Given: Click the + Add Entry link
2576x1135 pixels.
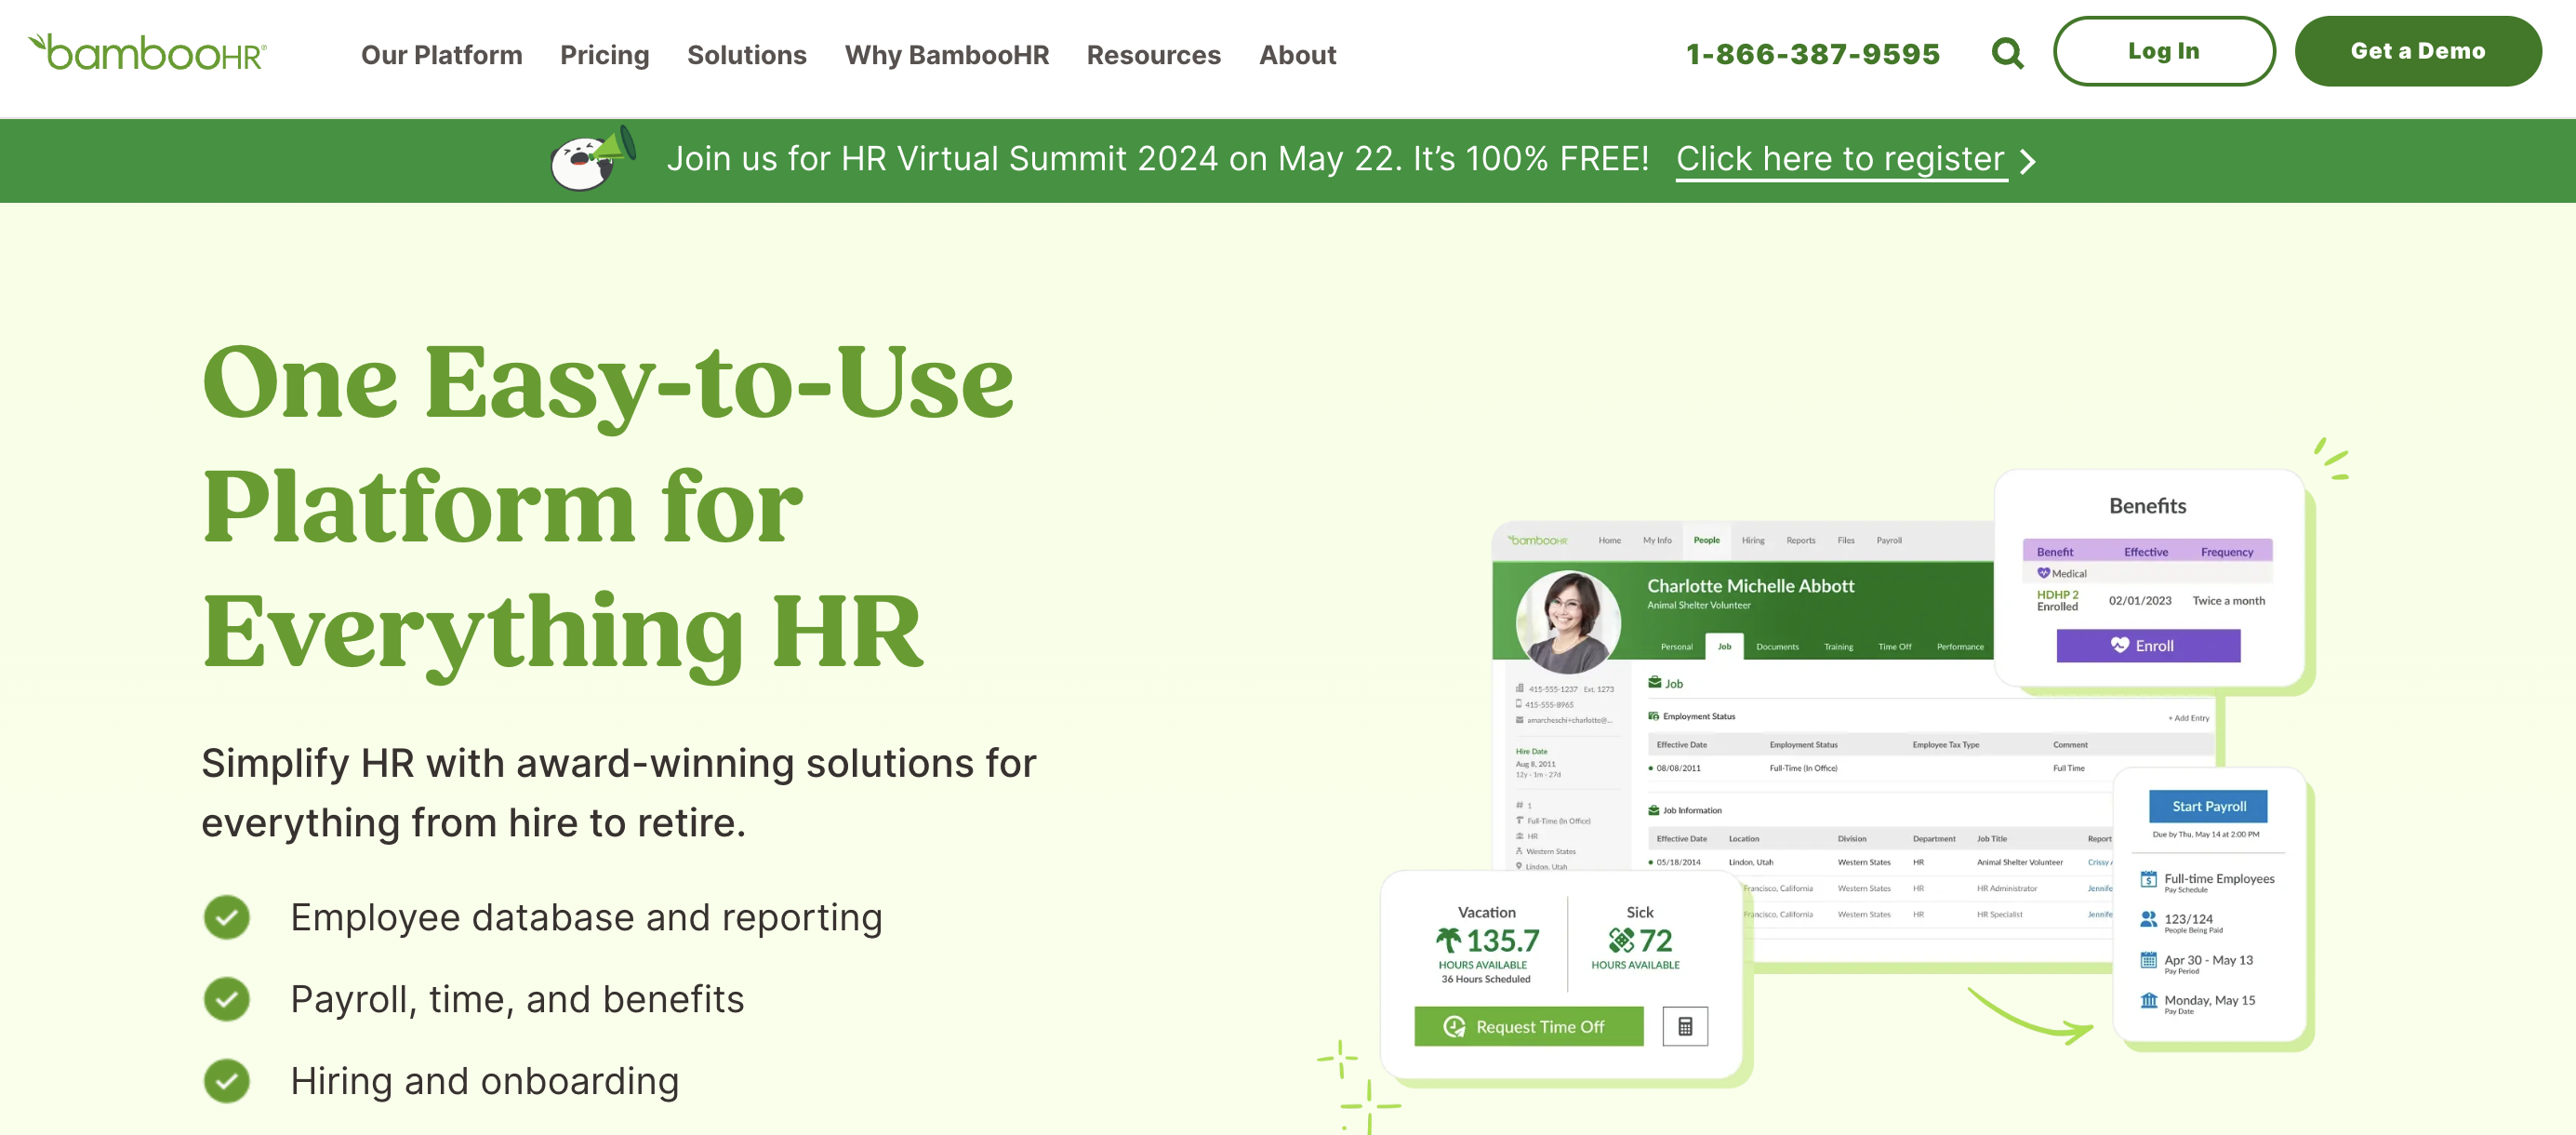Looking at the screenshot, I should coord(2188,718).
